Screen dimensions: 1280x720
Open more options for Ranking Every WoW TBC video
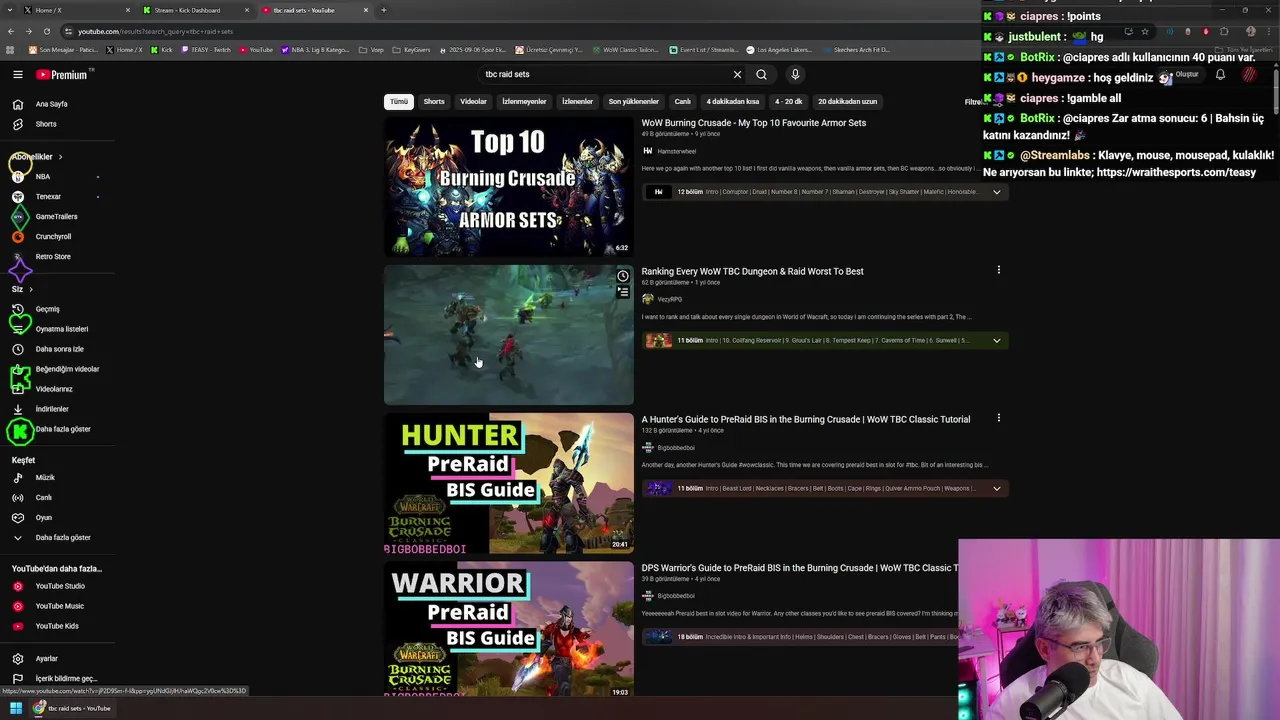coord(998,270)
